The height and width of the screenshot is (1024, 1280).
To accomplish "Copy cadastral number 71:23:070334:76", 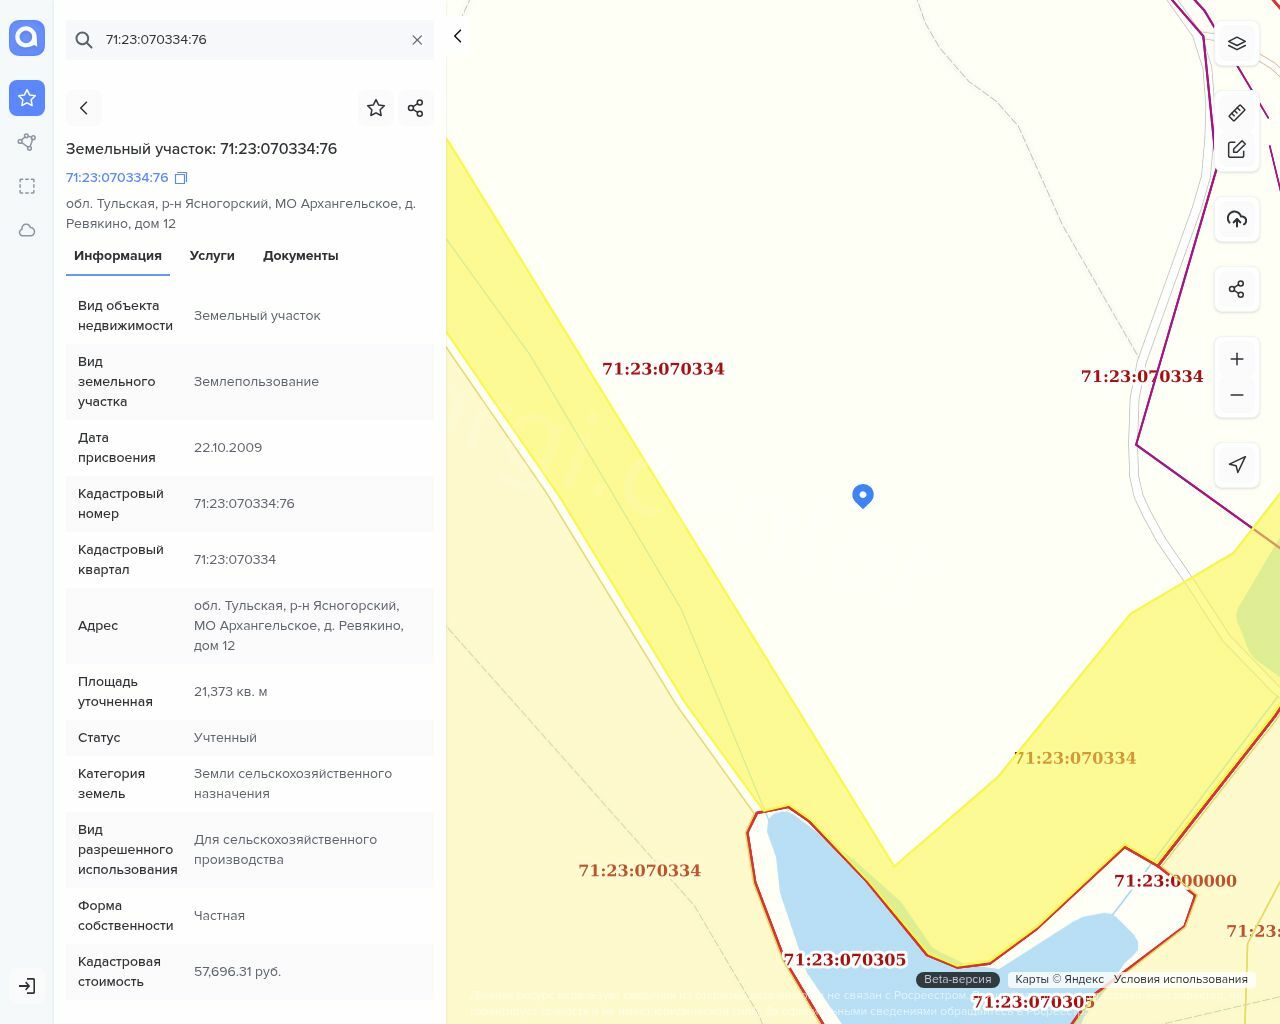I will pos(181,178).
